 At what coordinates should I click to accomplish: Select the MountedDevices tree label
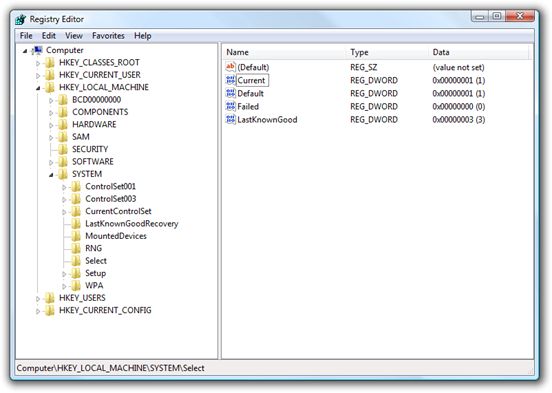[116, 236]
